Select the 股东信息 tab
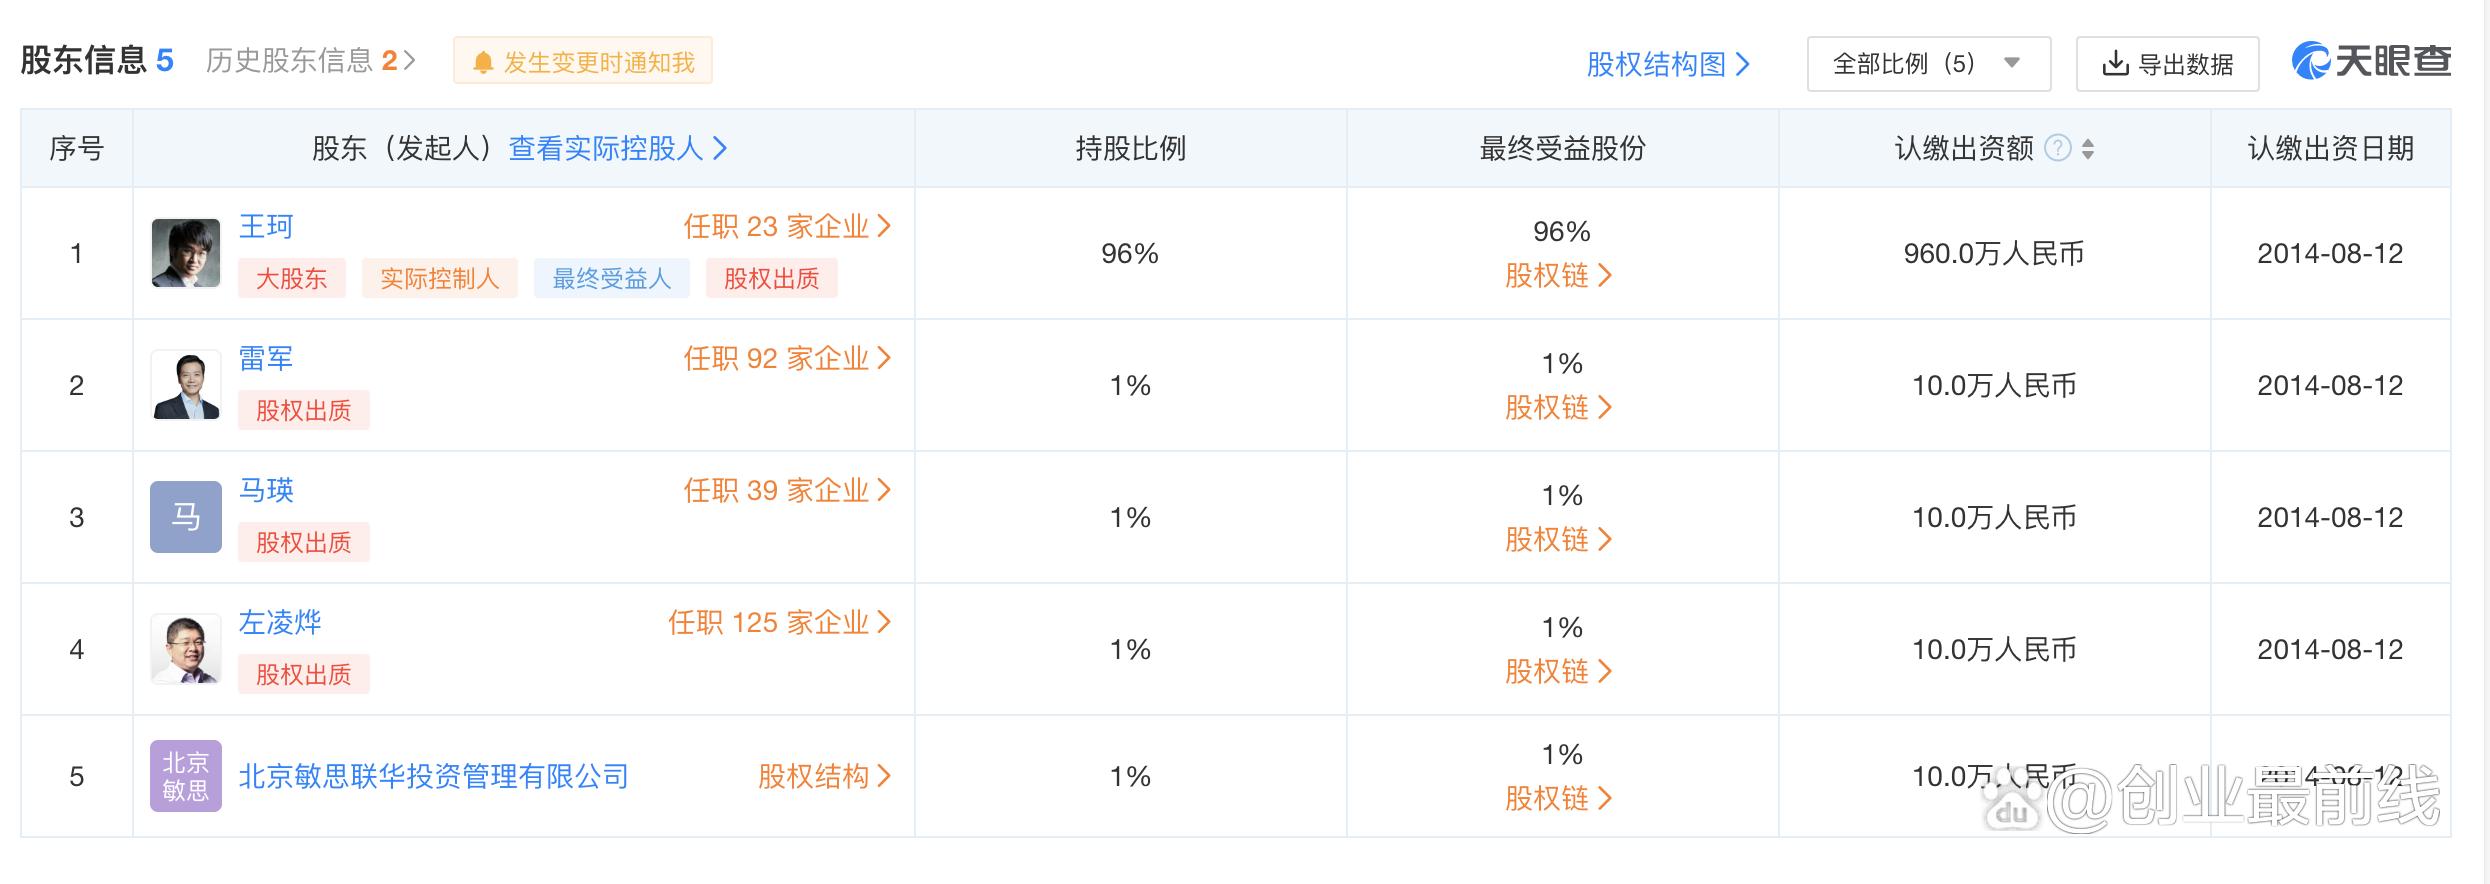The width and height of the screenshot is (2490, 884). [85, 60]
